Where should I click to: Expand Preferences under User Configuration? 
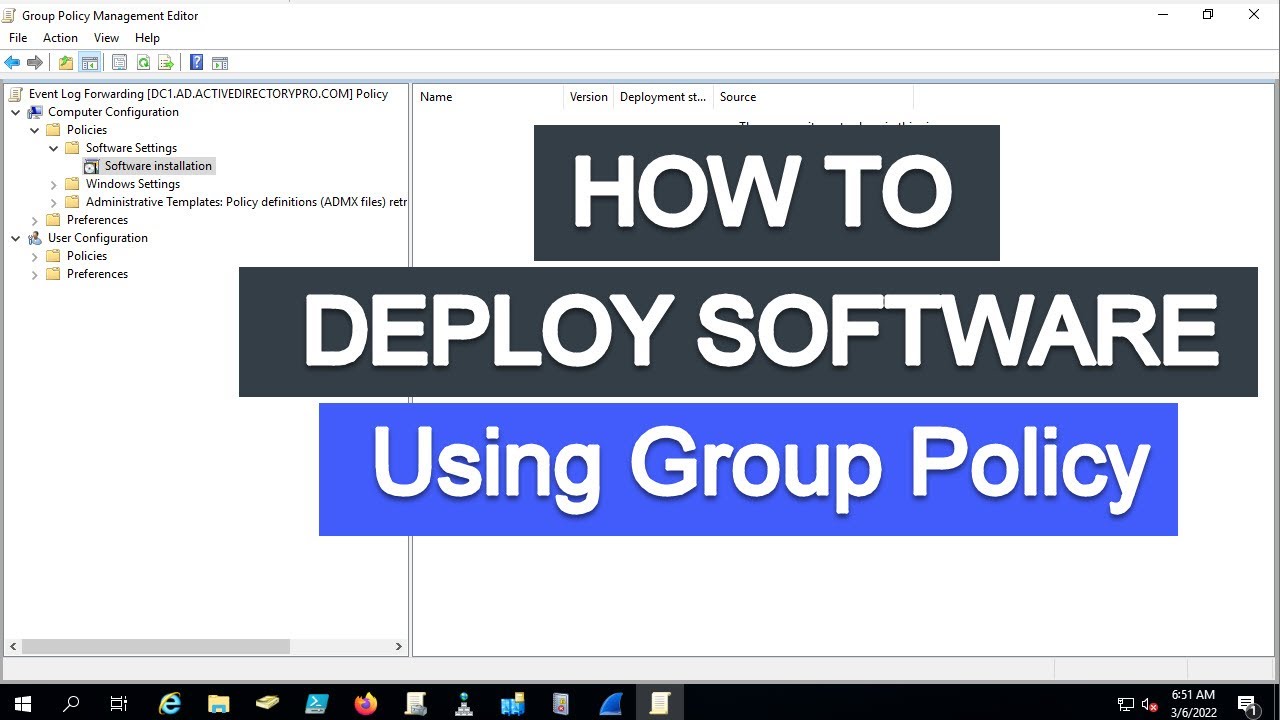[35, 274]
